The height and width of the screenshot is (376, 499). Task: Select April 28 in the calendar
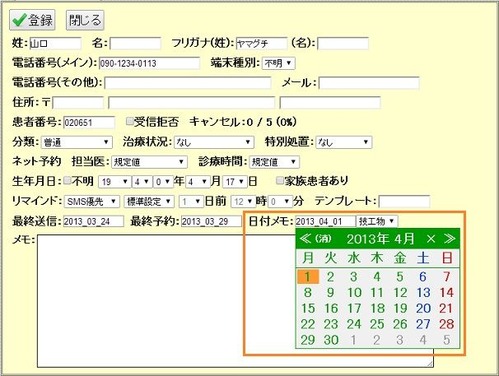click(446, 324)
